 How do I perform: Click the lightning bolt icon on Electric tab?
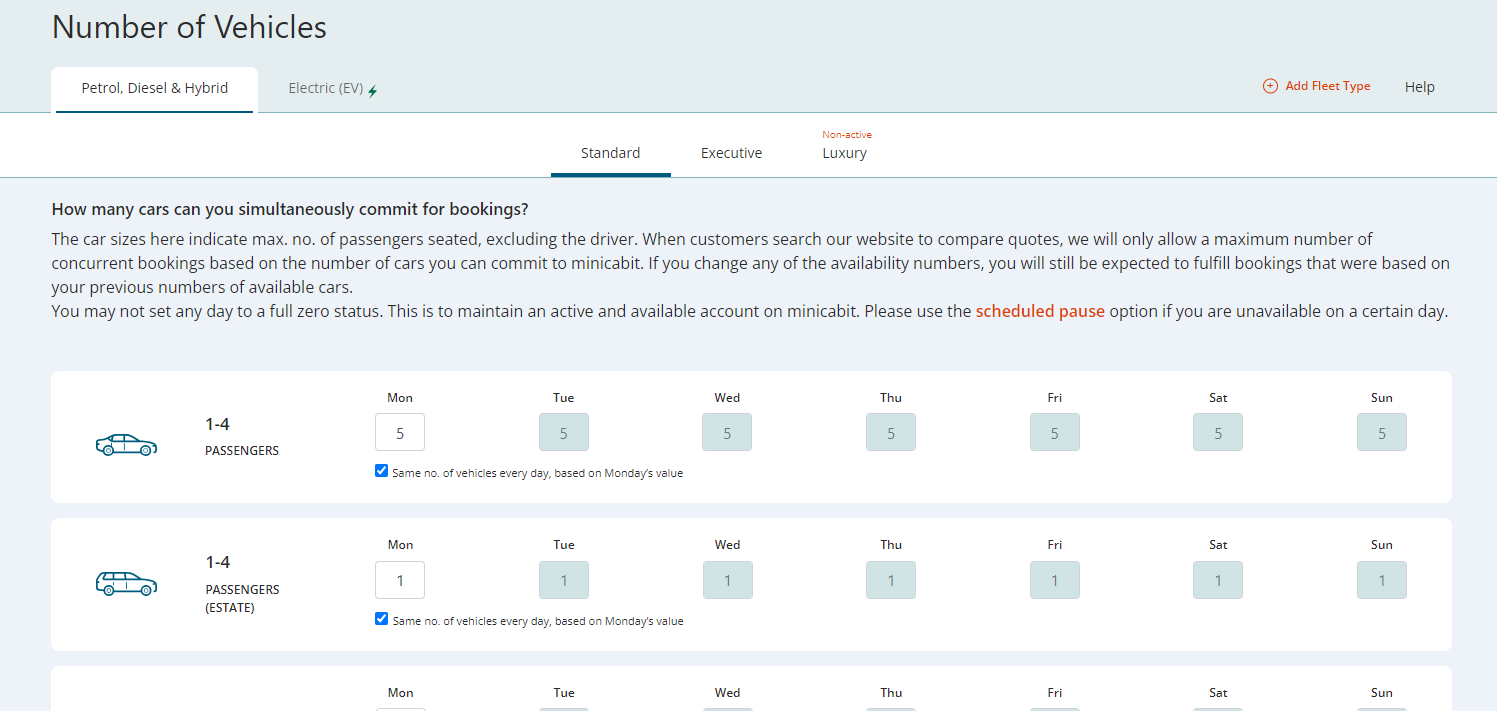point(373,91)
